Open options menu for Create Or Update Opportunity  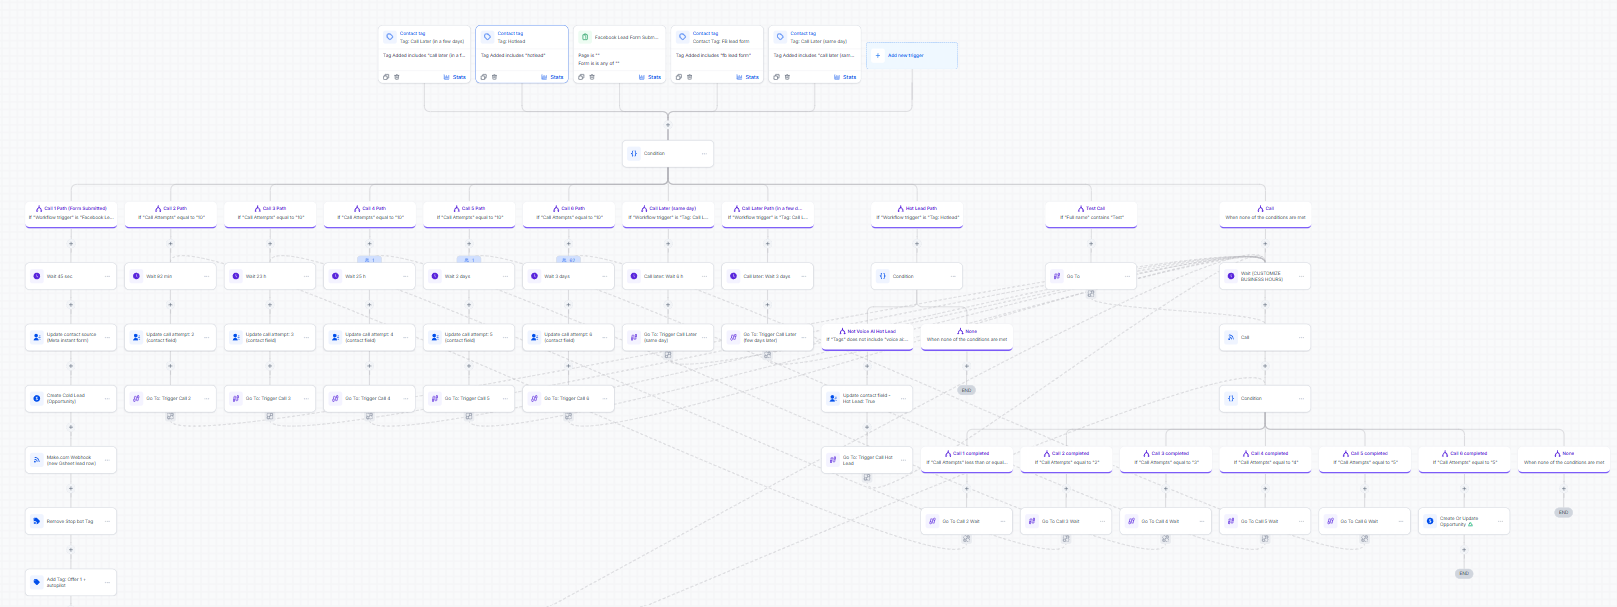point(1500,521)
